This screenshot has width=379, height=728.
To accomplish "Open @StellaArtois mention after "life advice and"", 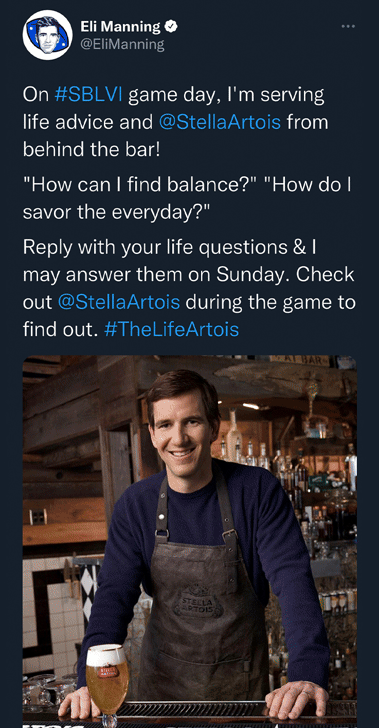I will pos(220,122).
